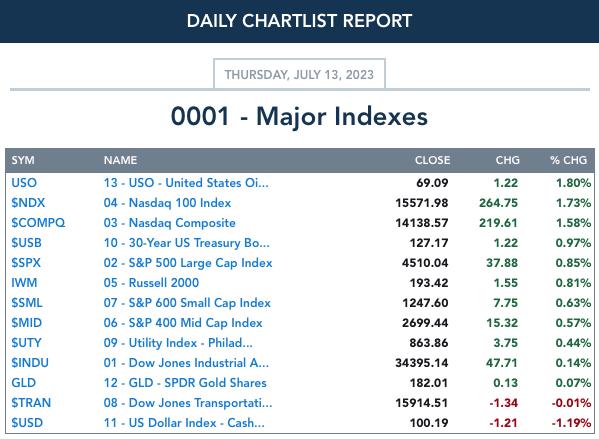Viewport: 599px width, 439px height.
Task: Click the 0001 - Major Indexes title
Action: pos(299,116)
